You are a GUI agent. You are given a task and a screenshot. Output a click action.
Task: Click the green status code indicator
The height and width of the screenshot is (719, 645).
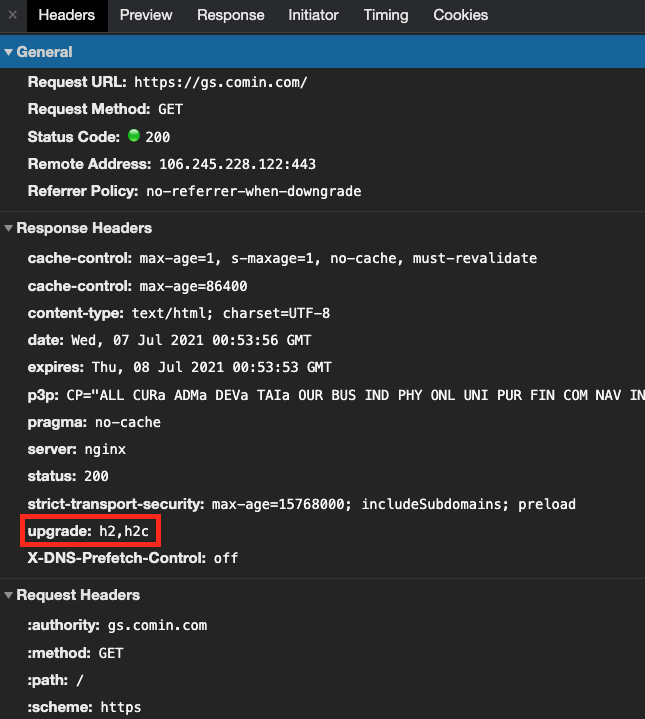[x=133, y=135]
